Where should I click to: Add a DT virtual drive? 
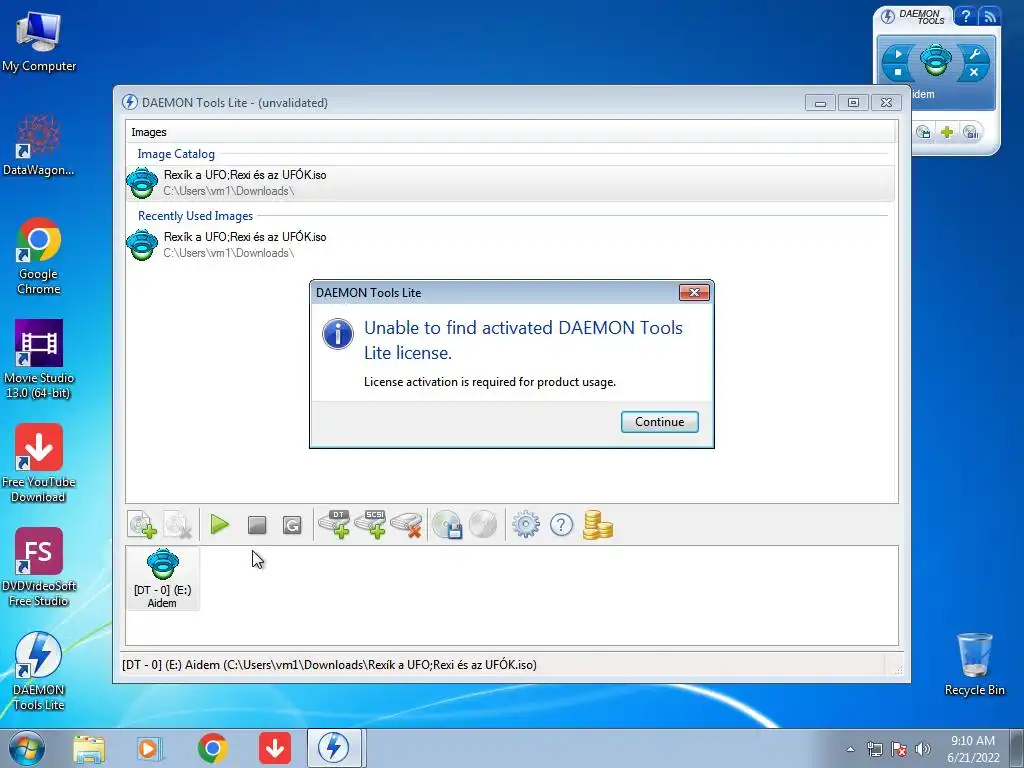pos(334,524)
